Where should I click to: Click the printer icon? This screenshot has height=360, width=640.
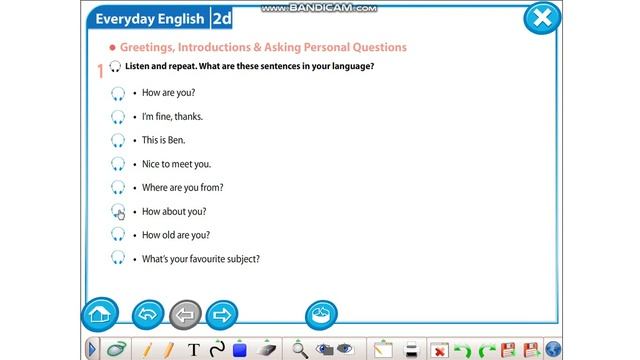pyautogui.click(x=412, y=350)
